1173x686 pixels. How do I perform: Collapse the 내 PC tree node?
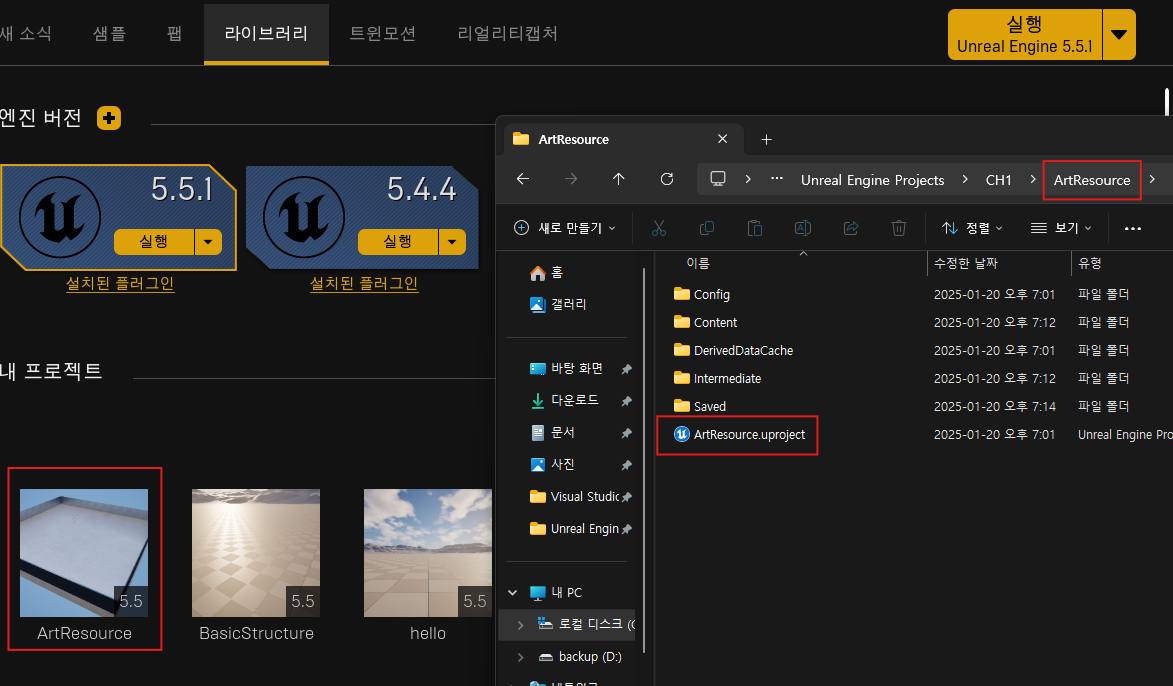click(512, 592)
